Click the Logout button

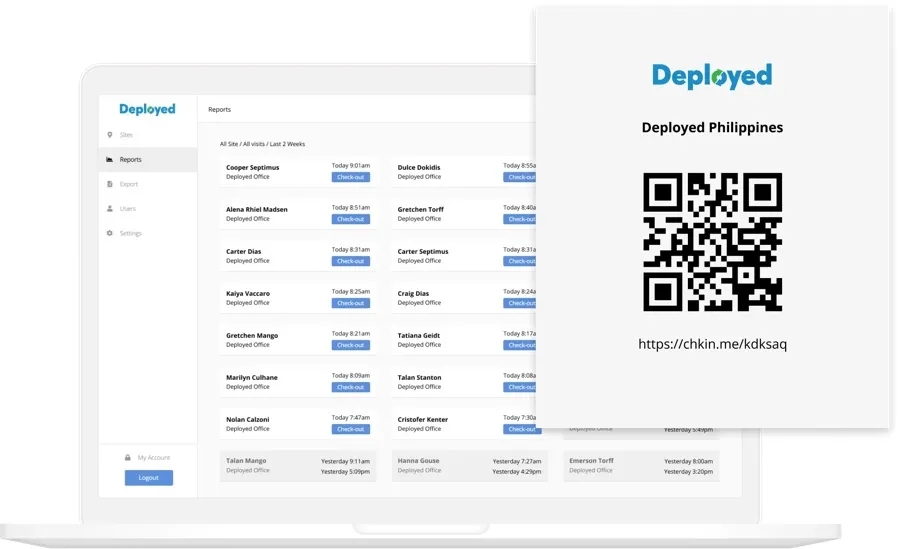pyautogui.click(x=149, y=478)
